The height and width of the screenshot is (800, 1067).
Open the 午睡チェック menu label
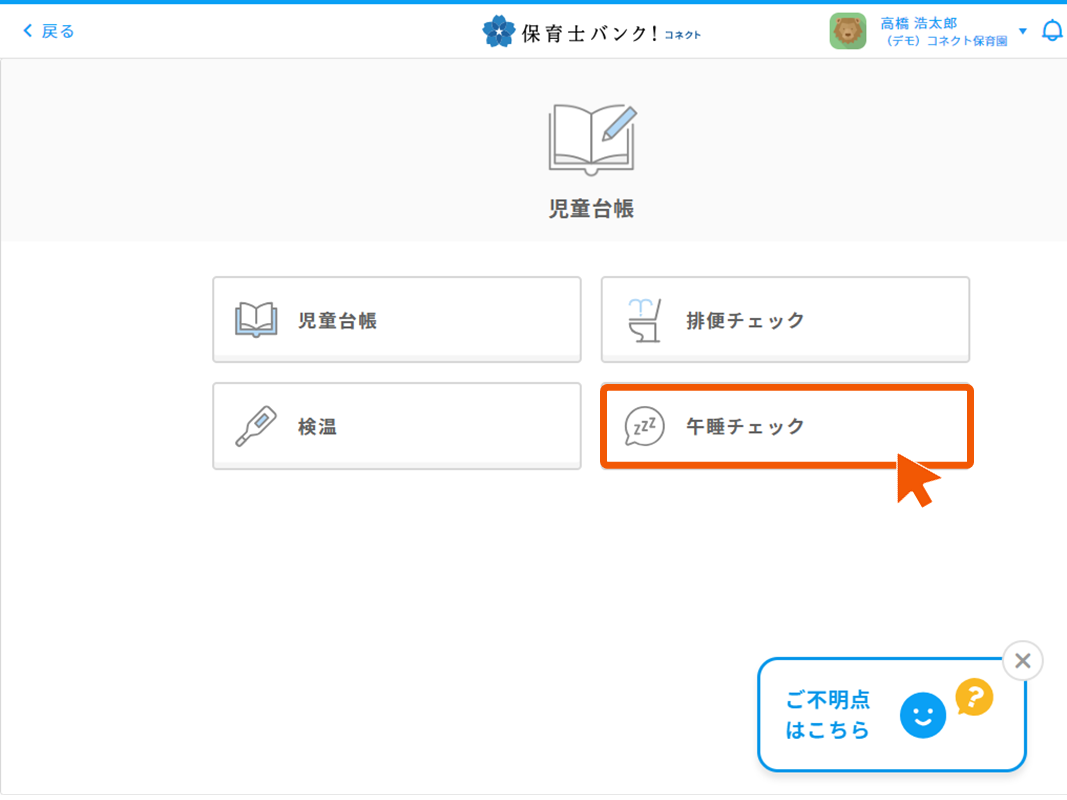tap(745, 427)
